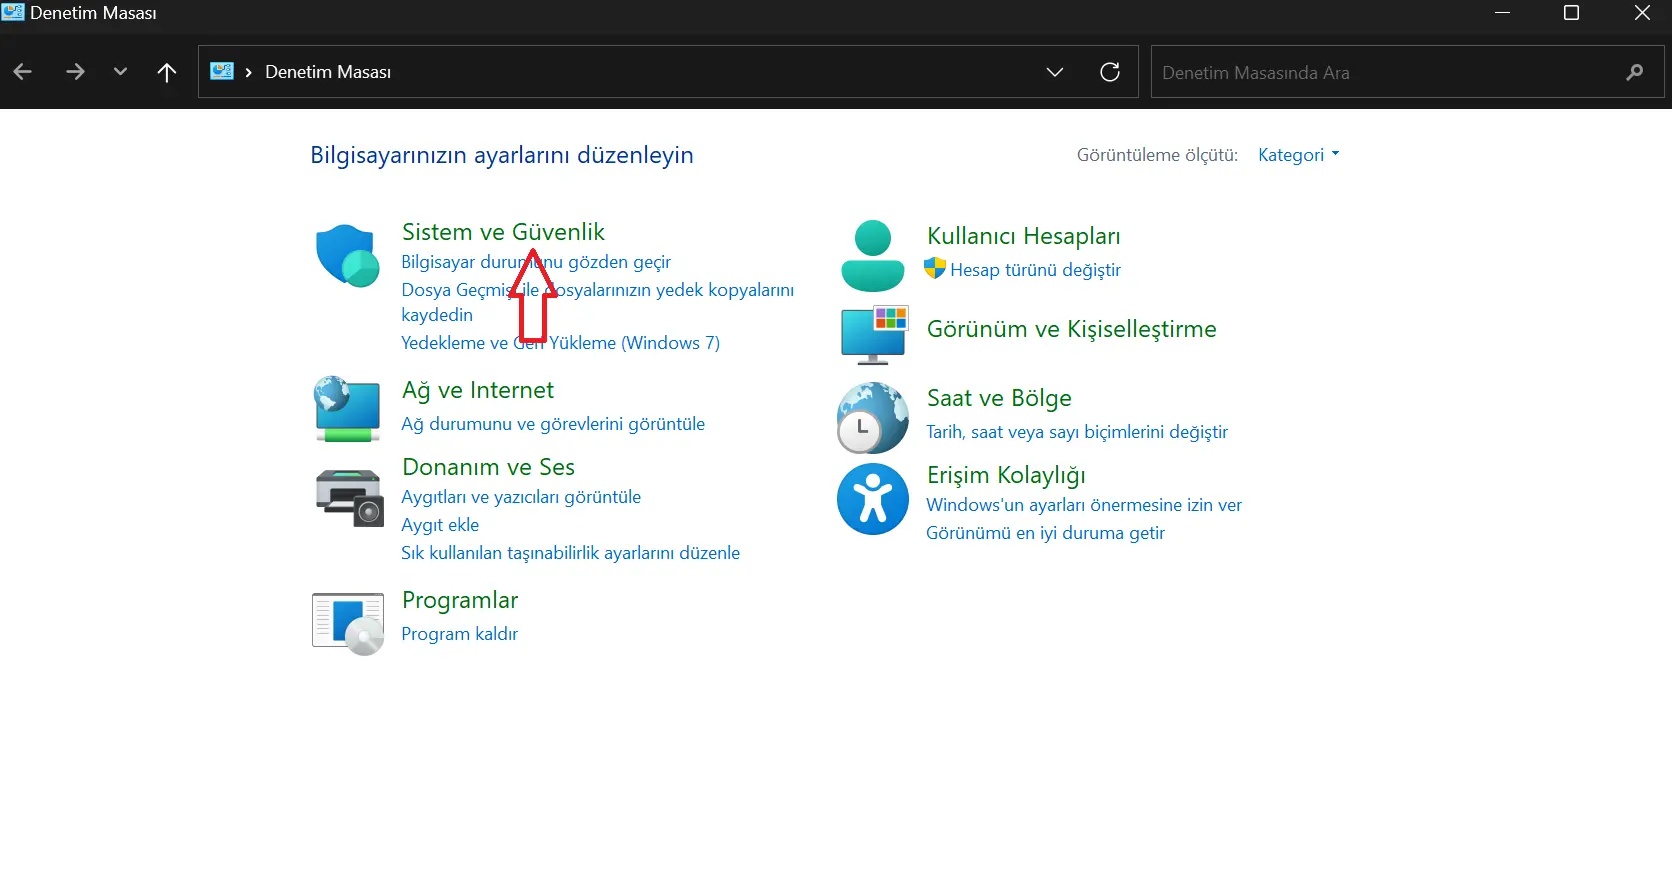Open Dosya Geçmişi backup copies link
Image resolution: width=1672 pixels, height=869 pixels.
[597, 302]
